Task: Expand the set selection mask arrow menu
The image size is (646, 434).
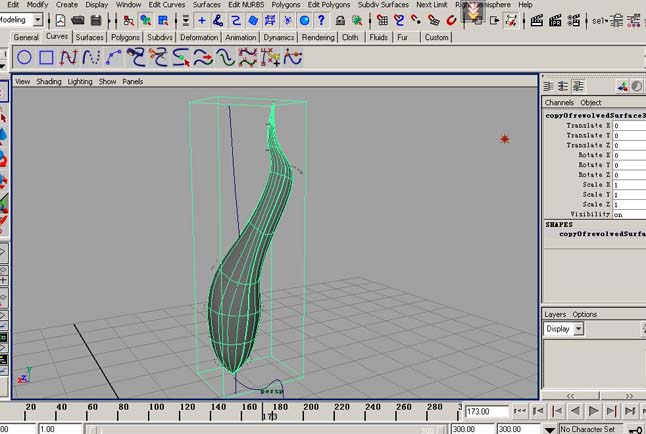Action: click(x=186, y=20)
